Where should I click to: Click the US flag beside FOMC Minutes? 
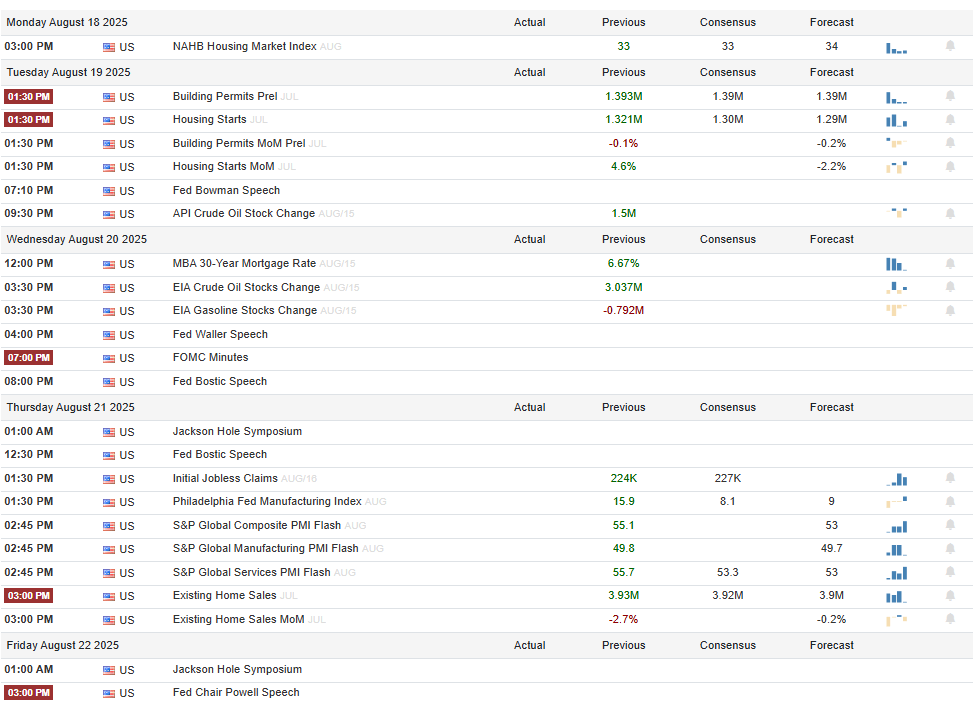[x=109, y=358]
